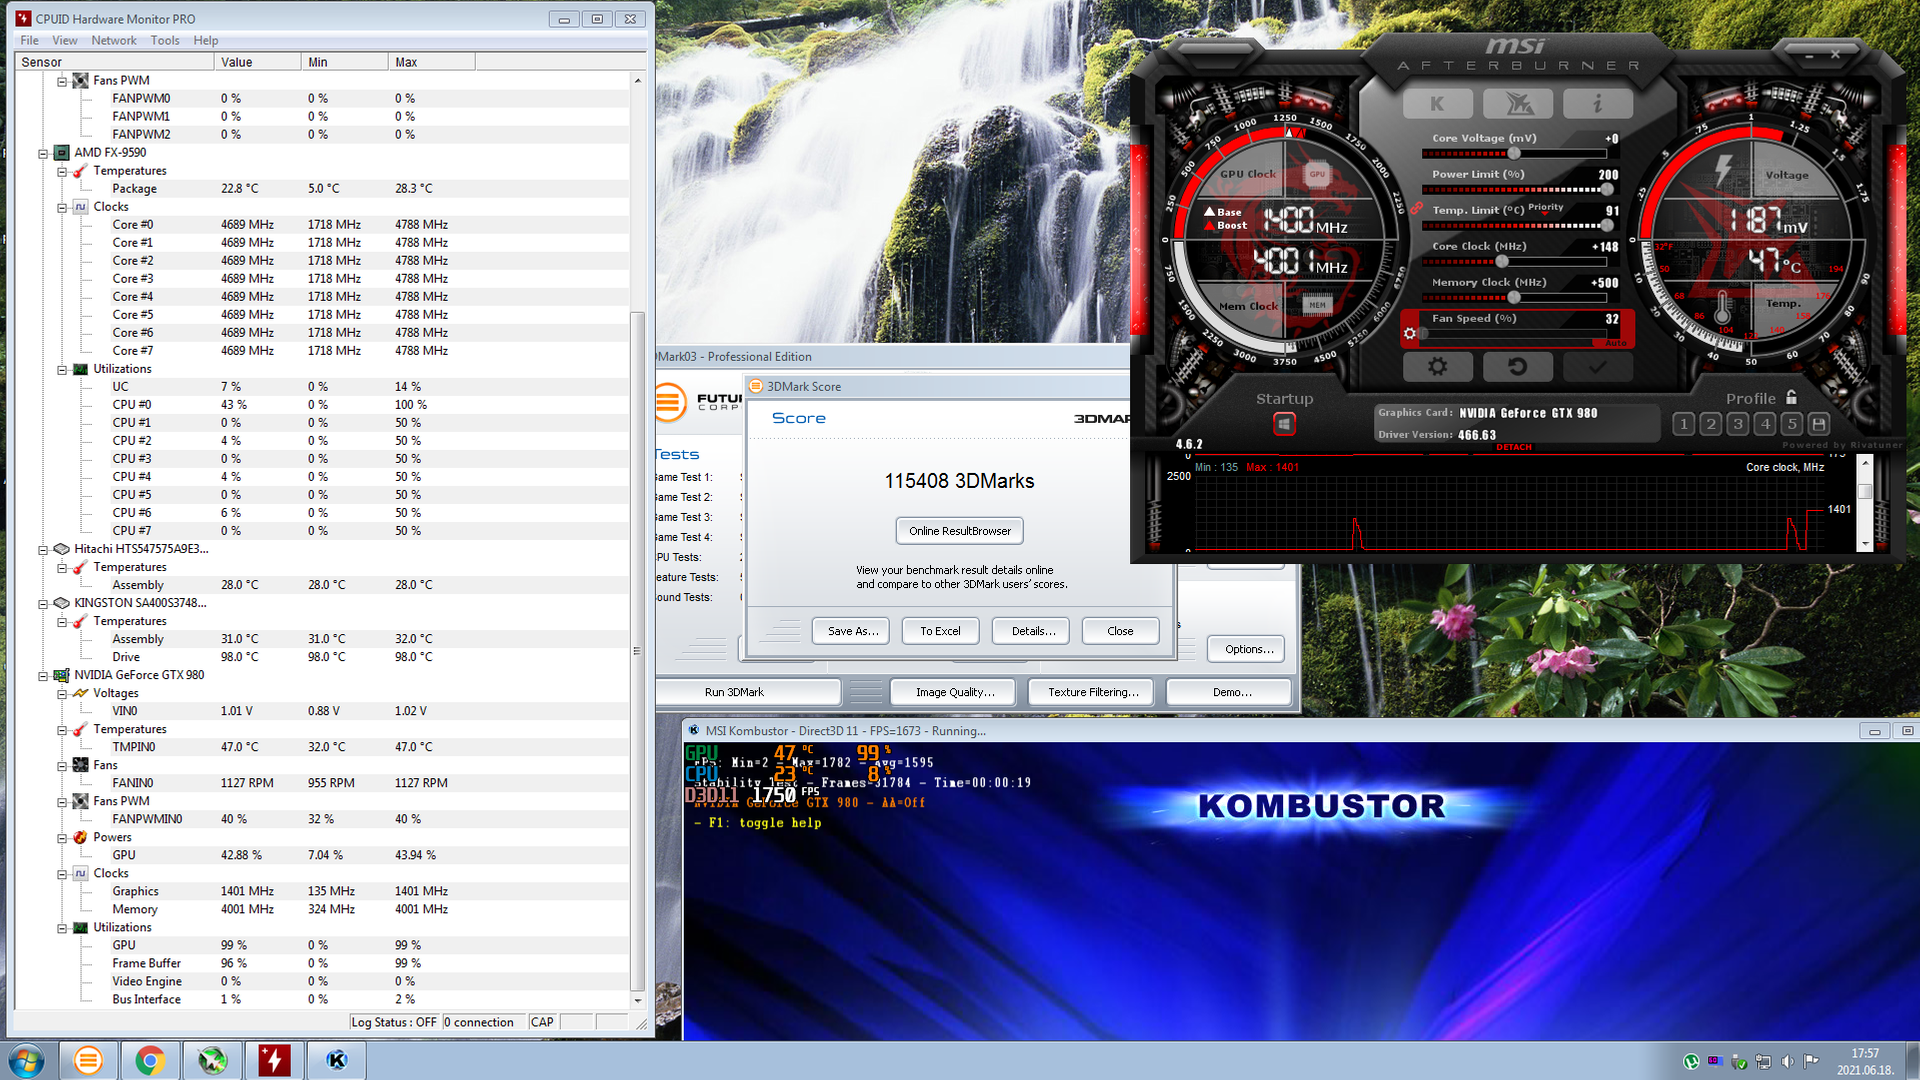Open the Kombustor K button in Afterburner
Image resolution: width=1920 pixels, height=1080 pixels.
(x=1437, y=103)
